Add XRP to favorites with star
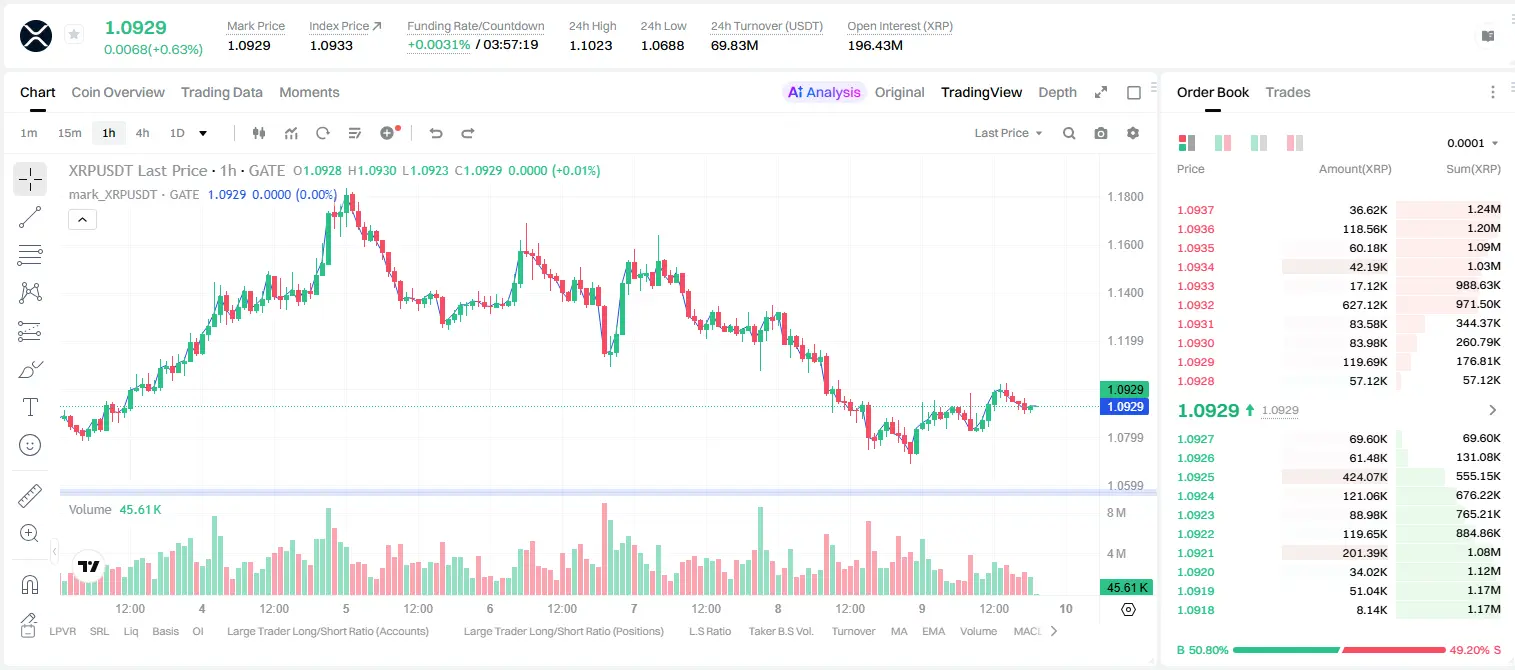Screen dimensions: 1515x670 point(74,35)
